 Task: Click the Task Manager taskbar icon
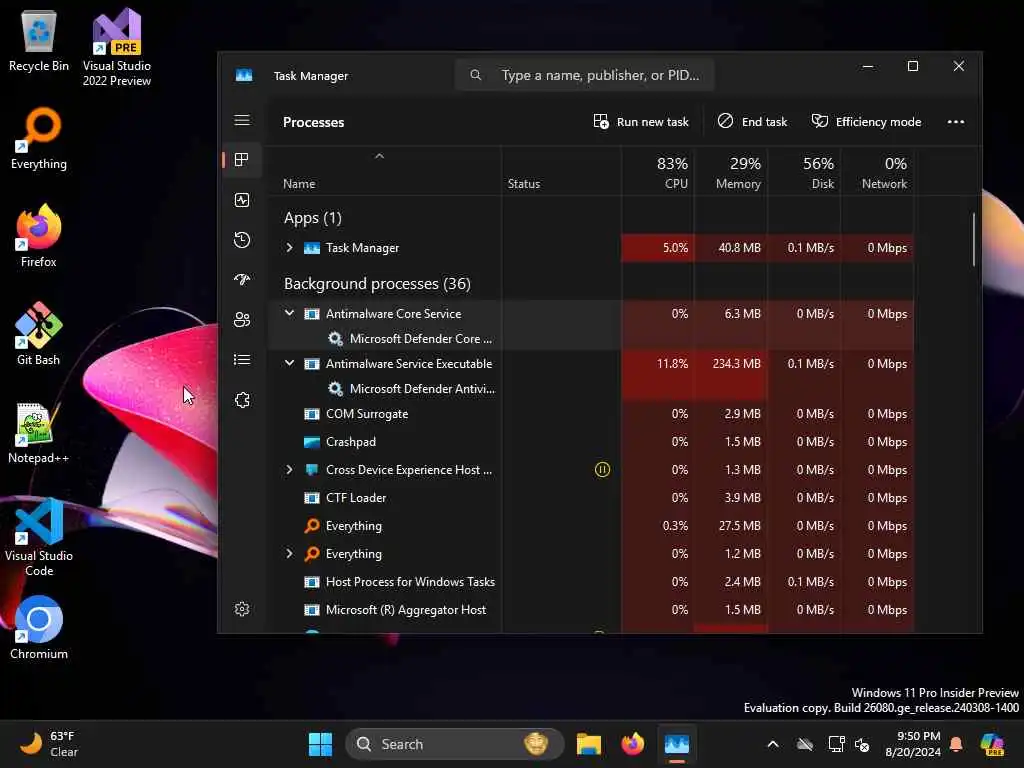(677, 744)
